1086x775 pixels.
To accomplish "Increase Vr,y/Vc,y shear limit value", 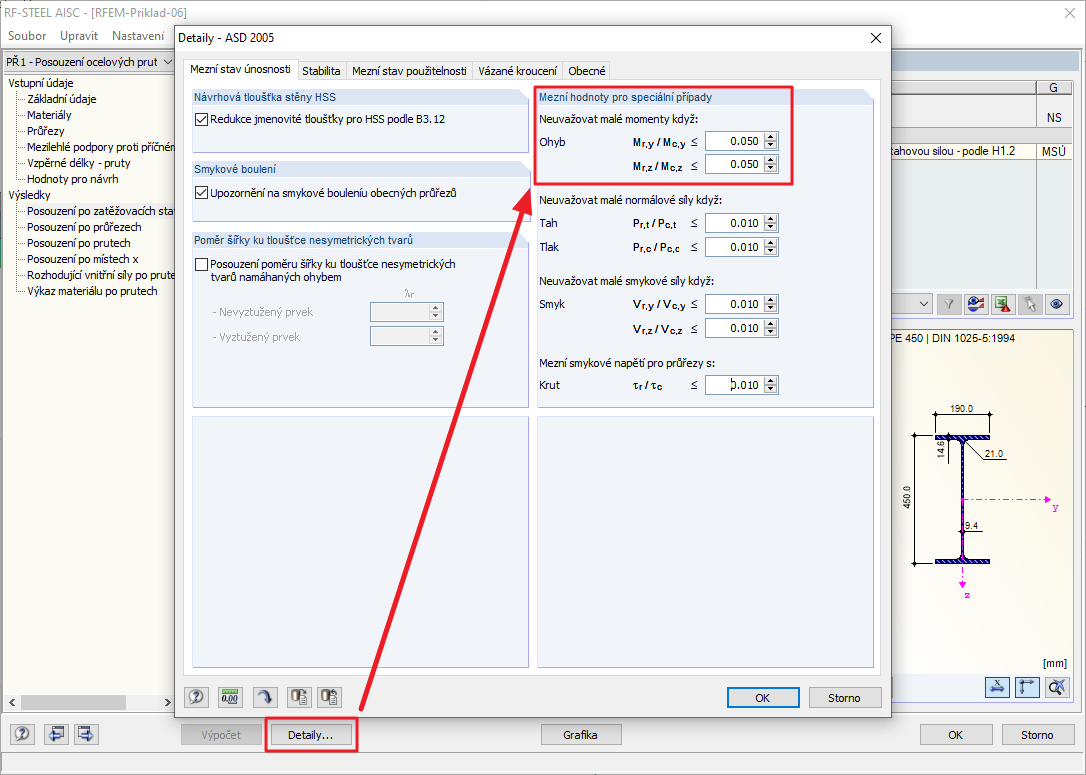I will click(x=770, y=300).
